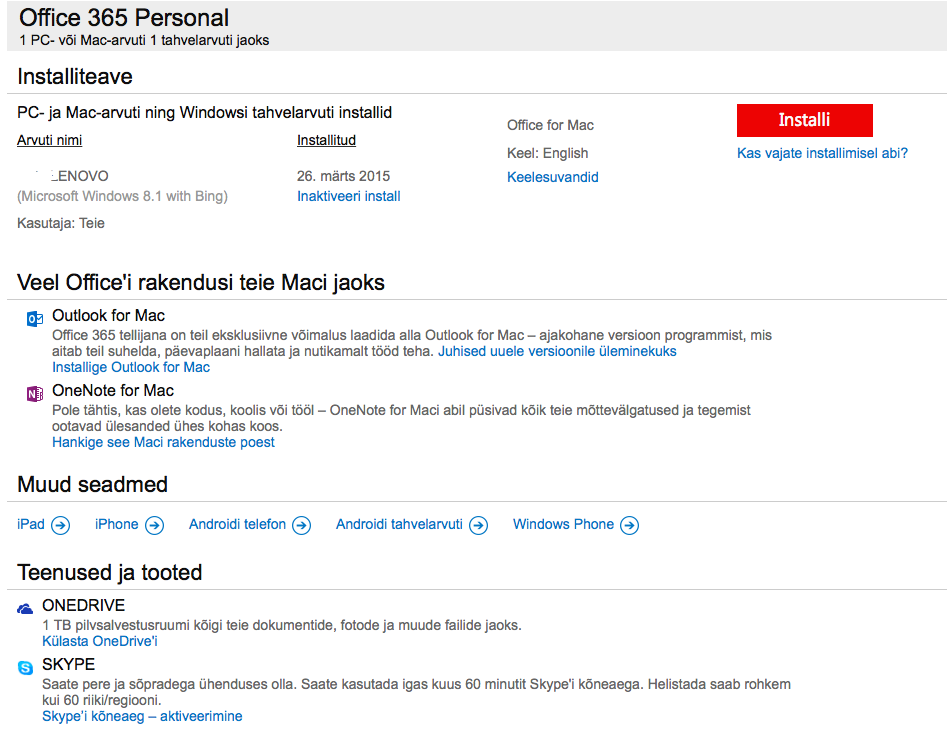Click the Outlook for Mac icon
The height and width of the screenshot is (729, 949).
click(x=35, y=319)
